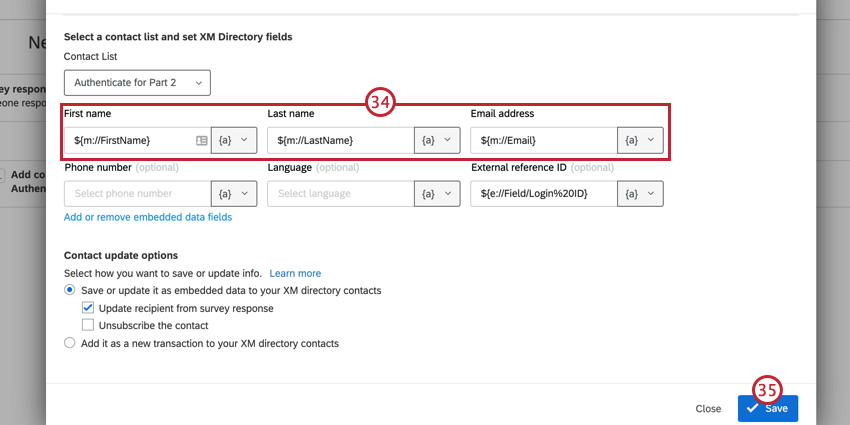
Task: Select 'Save or update it as embedded data' option
Action: click(70, 290)
